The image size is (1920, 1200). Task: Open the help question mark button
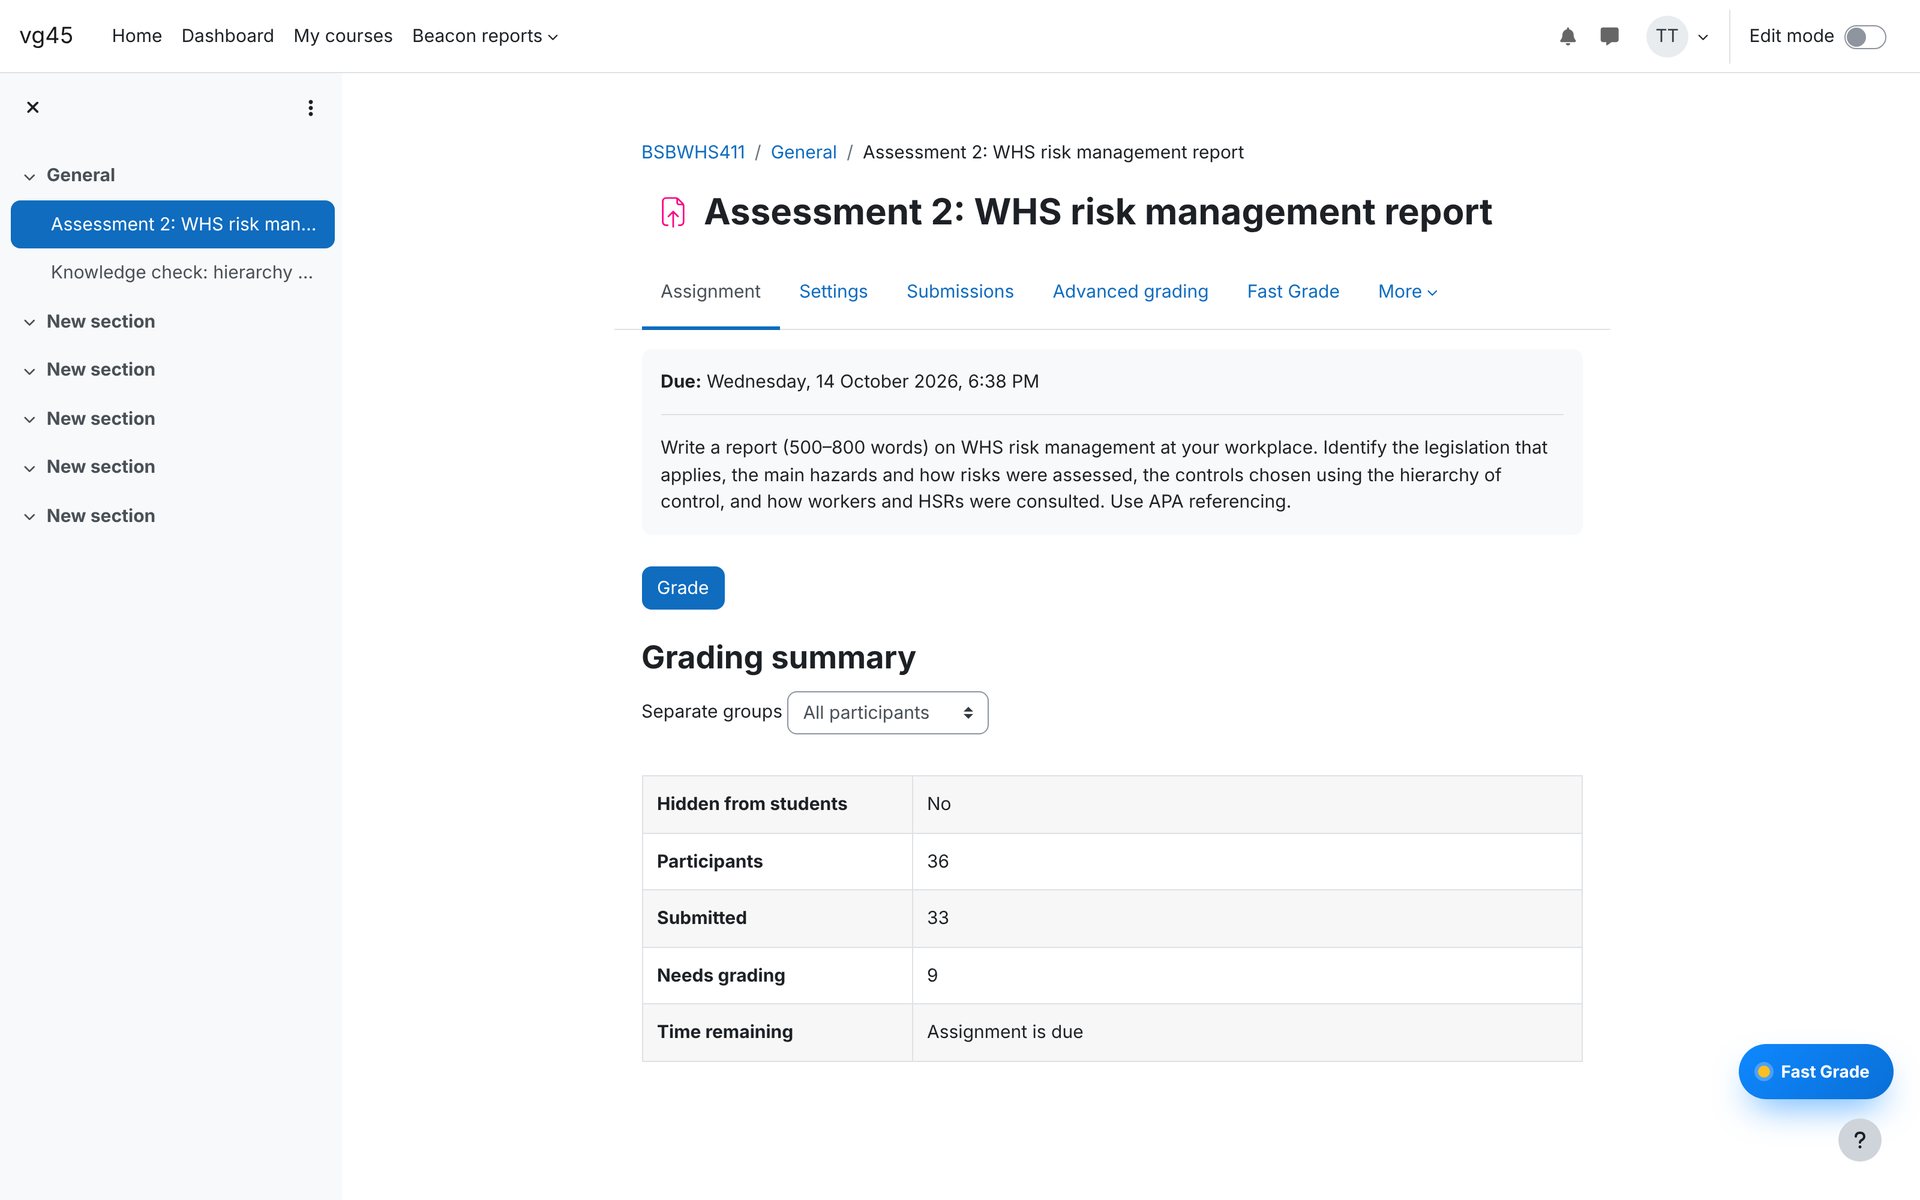pyautogui.click(x=1859, y=1140)
